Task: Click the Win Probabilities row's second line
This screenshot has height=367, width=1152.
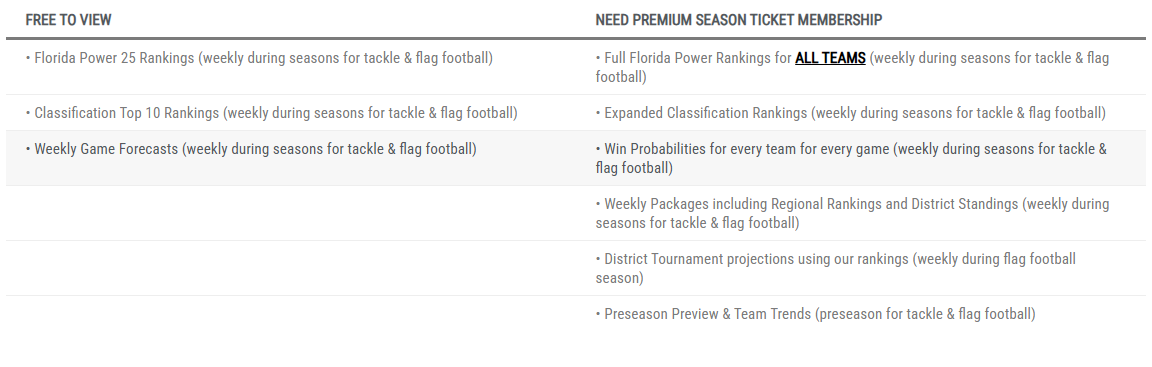Action: tap(634, 168)
